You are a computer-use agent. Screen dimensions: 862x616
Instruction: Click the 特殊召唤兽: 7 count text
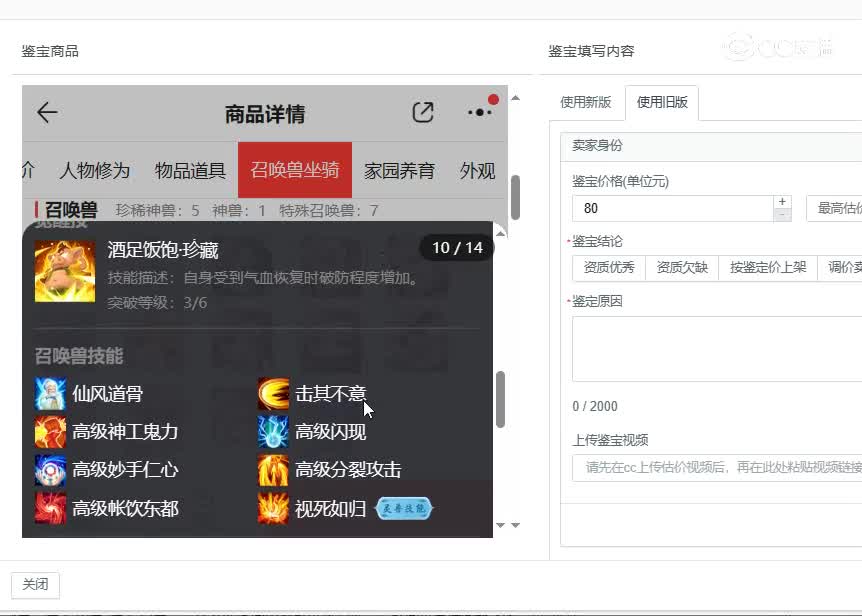[329, 210]
